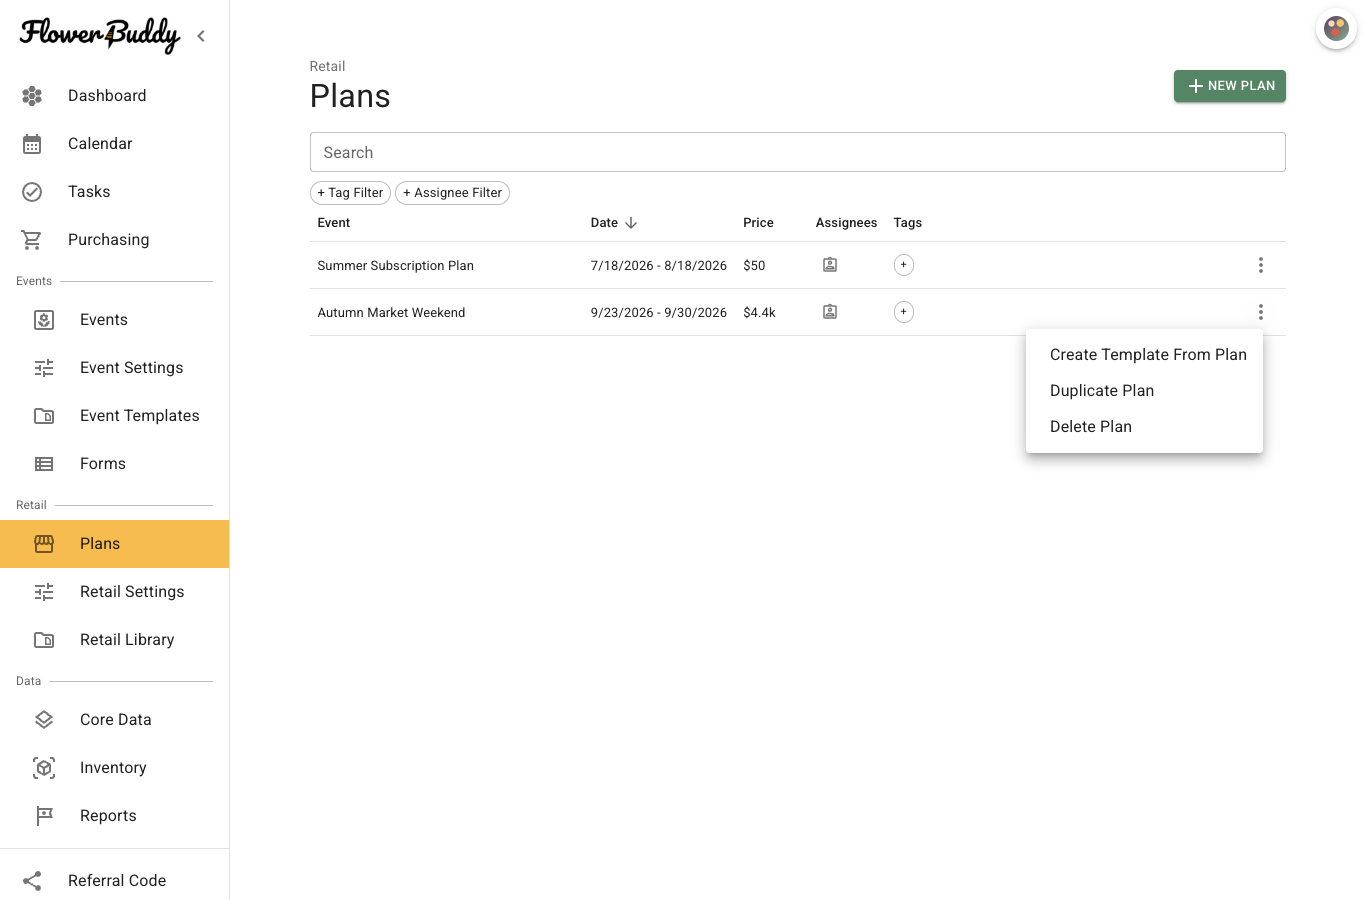Click the Plans storefront icon

tap(44, 544)
